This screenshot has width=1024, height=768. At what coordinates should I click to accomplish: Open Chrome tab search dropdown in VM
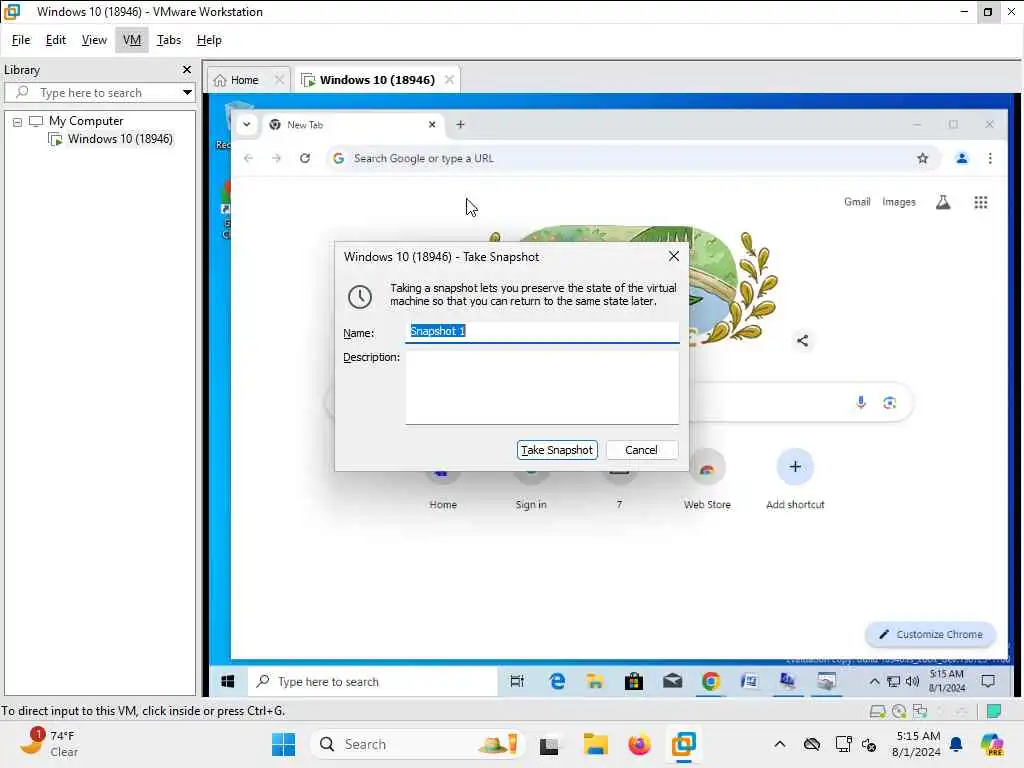[247, 125]
